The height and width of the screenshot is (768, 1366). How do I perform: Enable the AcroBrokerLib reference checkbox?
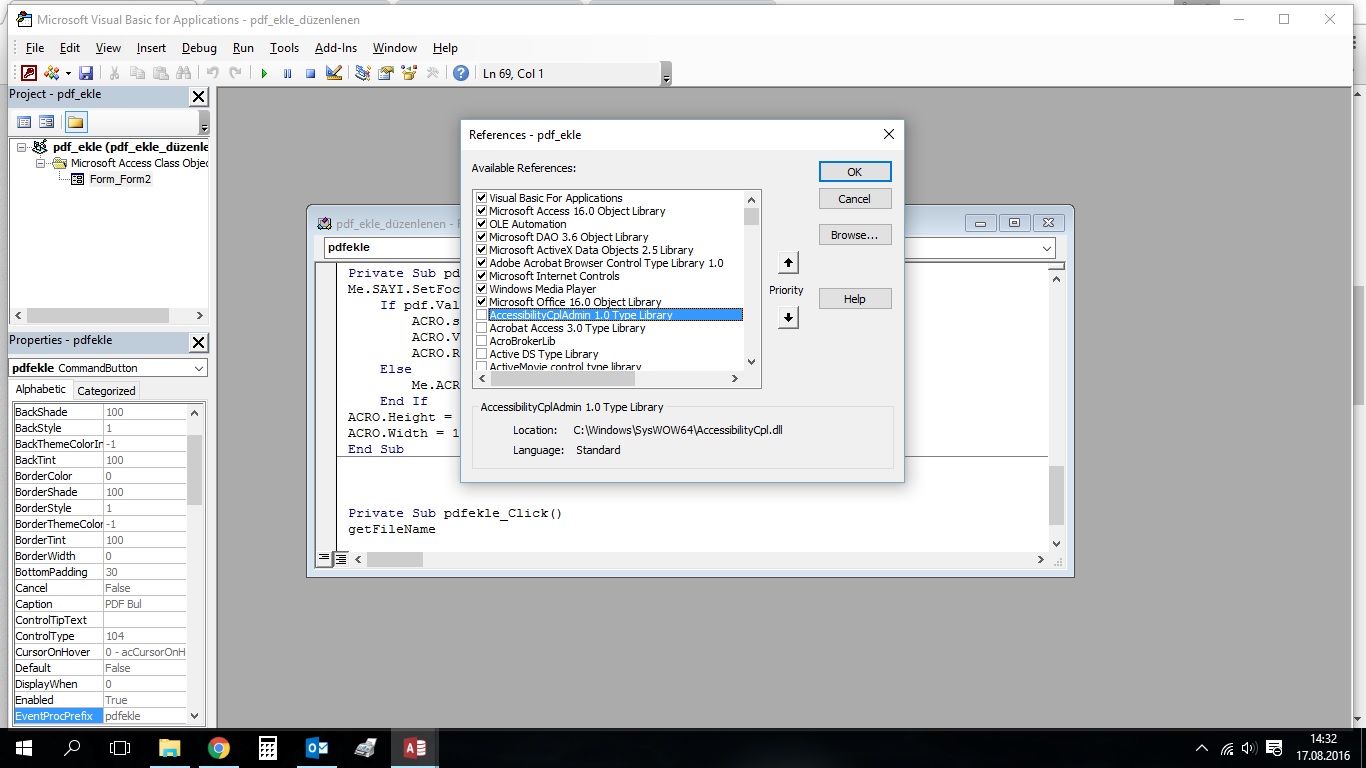(x=482, y=341)
